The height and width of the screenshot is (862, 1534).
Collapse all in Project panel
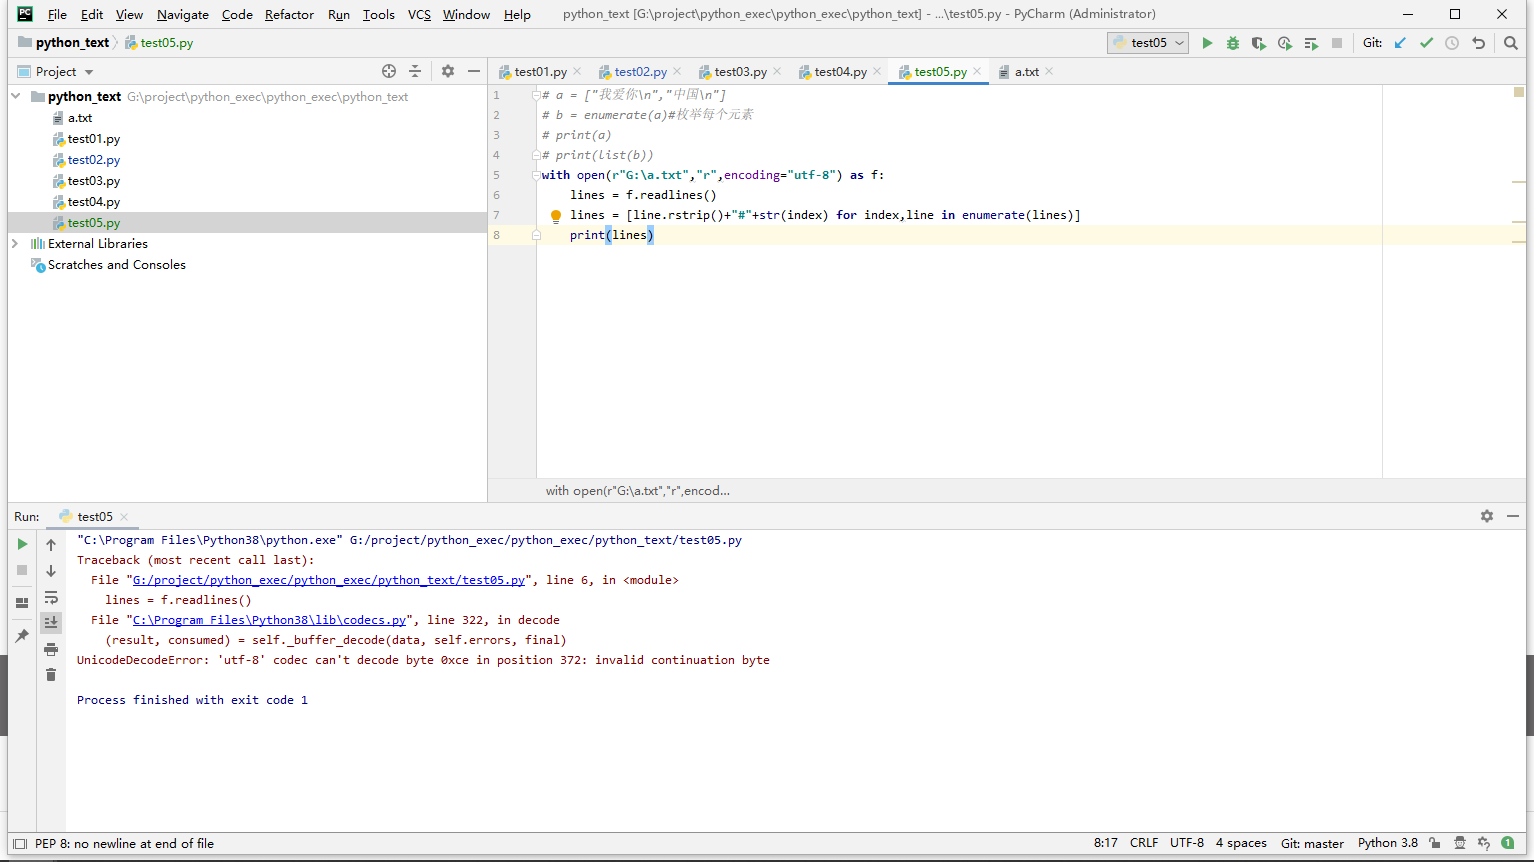415,71
